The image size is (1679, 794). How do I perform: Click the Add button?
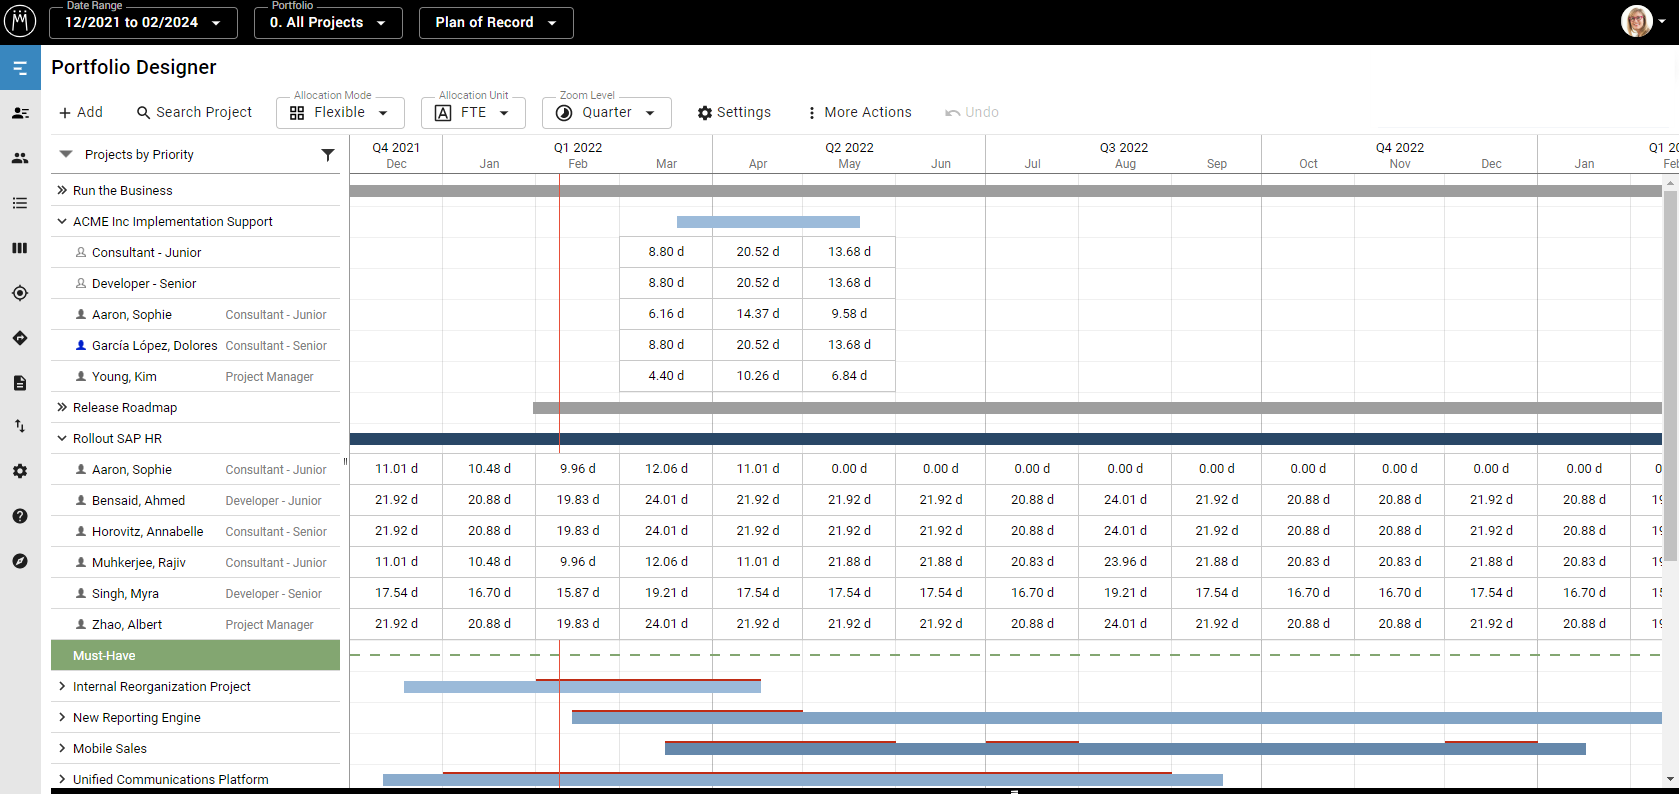tap(81, 113)
